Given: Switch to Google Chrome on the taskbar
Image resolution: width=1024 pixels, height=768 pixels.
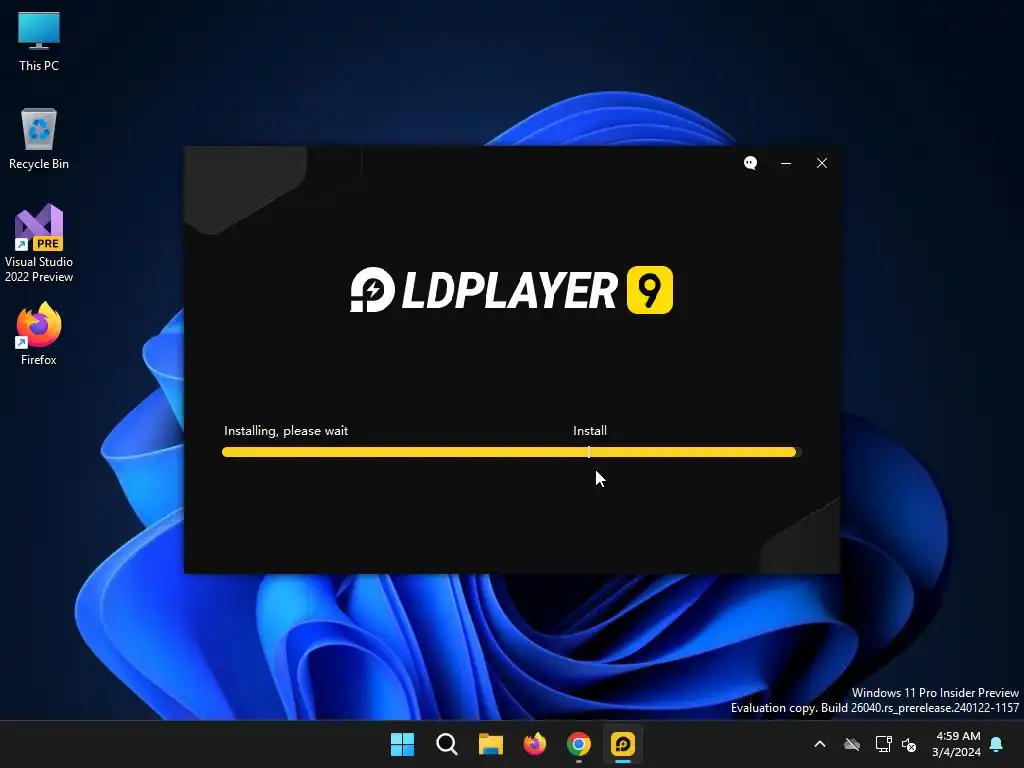Looking at the screenshot, I should 579,744.
